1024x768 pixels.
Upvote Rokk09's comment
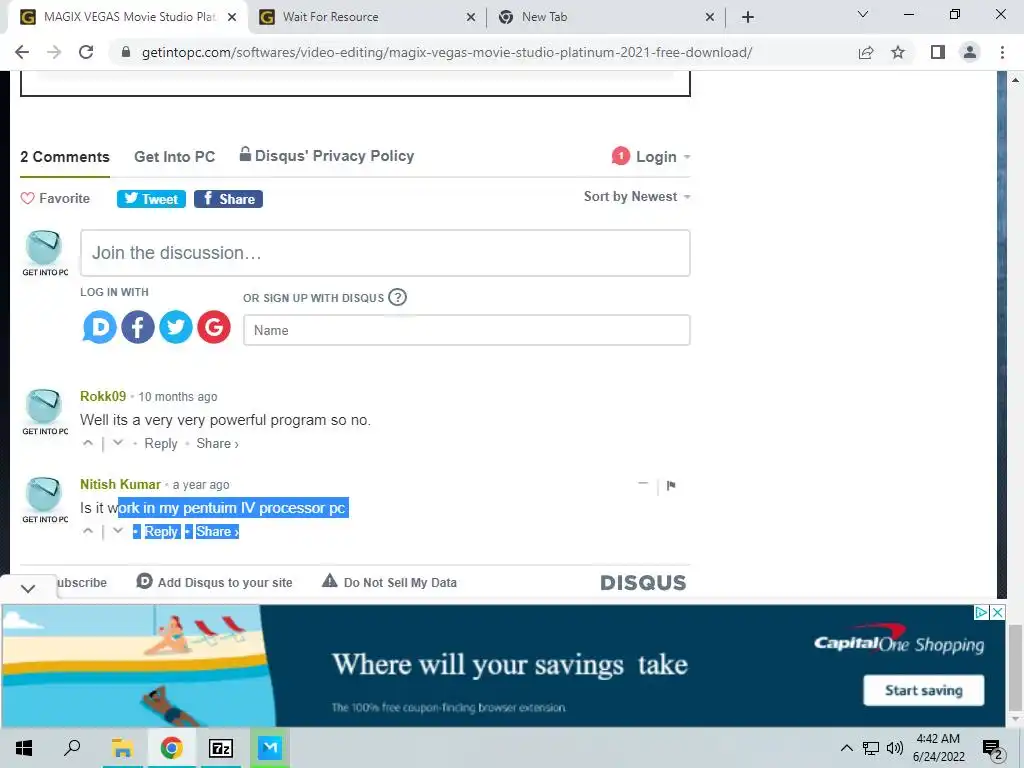coord(88,443)
